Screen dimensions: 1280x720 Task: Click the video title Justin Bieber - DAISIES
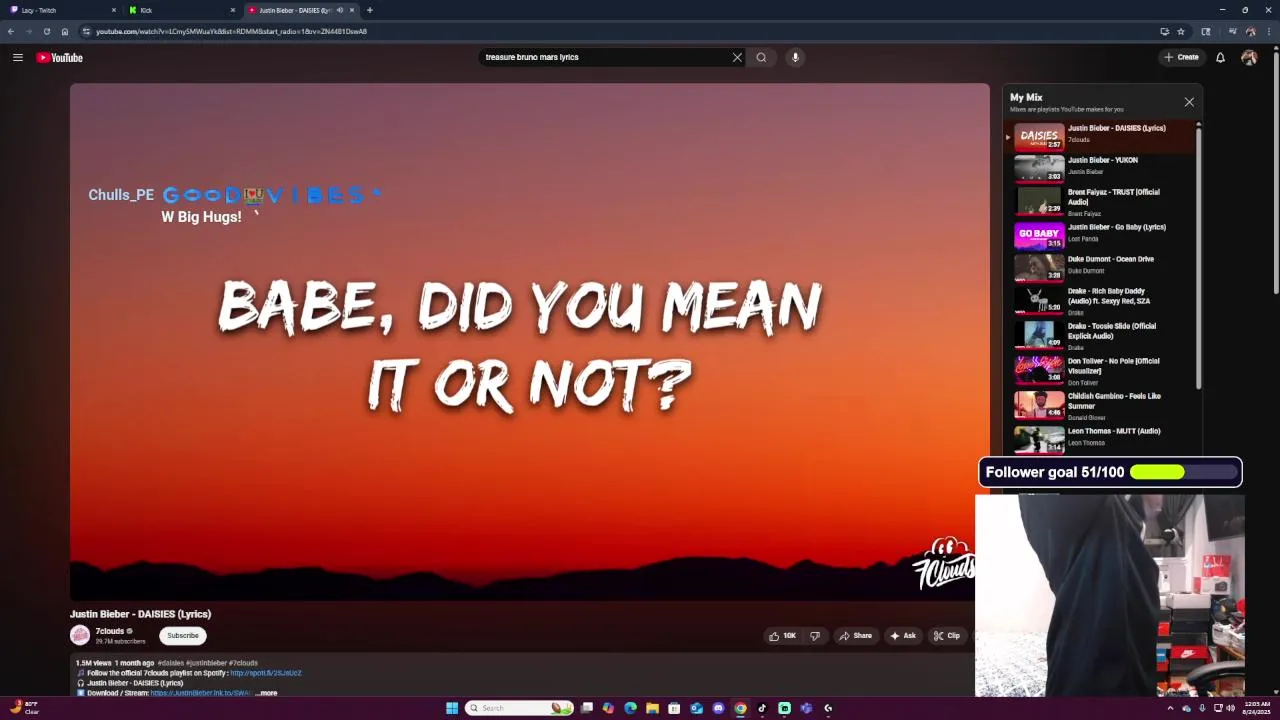point(140,614)
